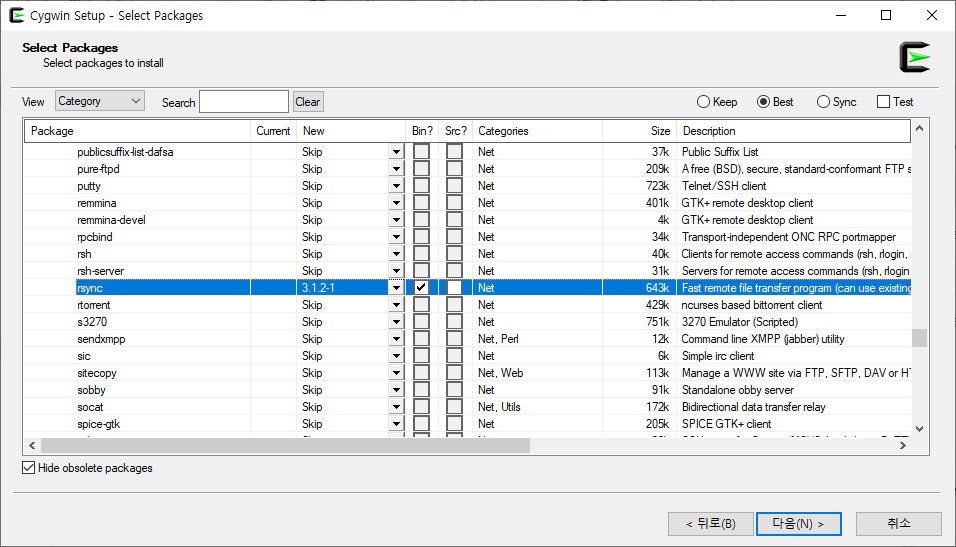The height and width of the screenshot is (547, 956).
Task: Click the scroll down arrow of the list
Action: point(919,429)
